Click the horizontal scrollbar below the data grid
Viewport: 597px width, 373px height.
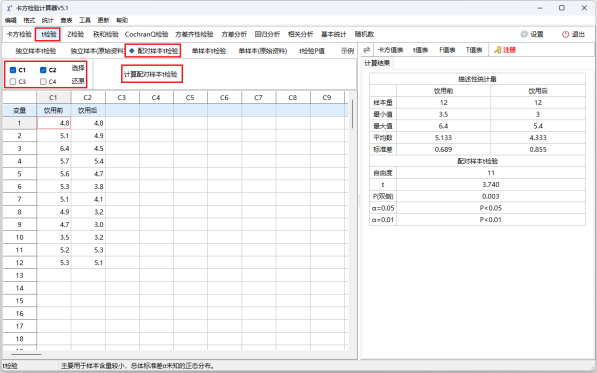coord(26,354)
